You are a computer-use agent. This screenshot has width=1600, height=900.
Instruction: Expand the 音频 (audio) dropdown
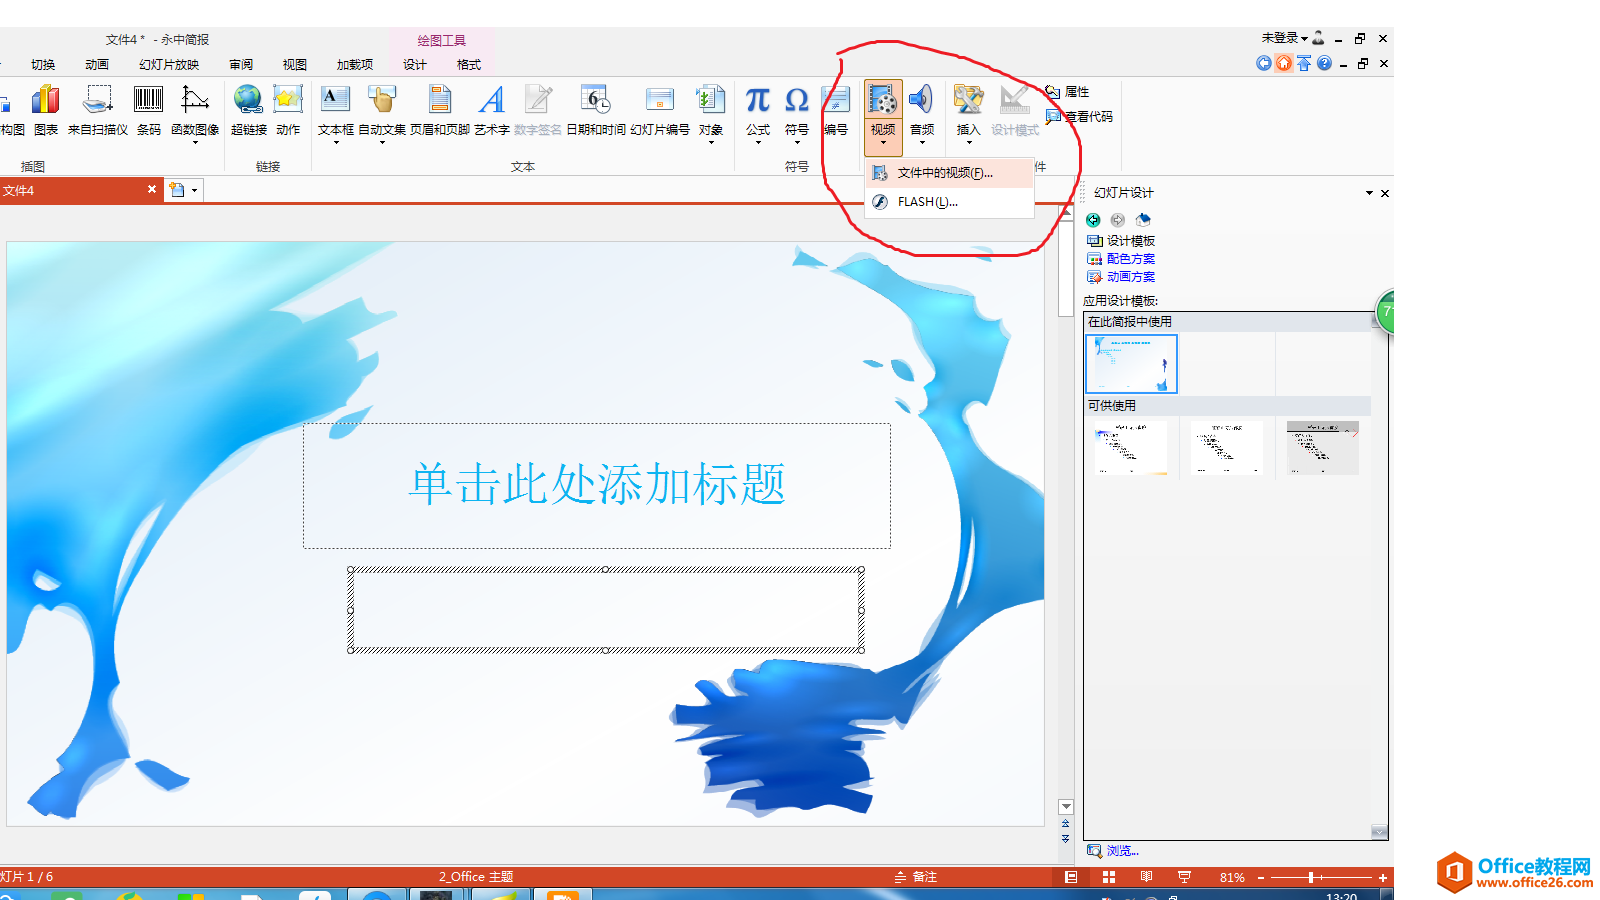point(922,143)
